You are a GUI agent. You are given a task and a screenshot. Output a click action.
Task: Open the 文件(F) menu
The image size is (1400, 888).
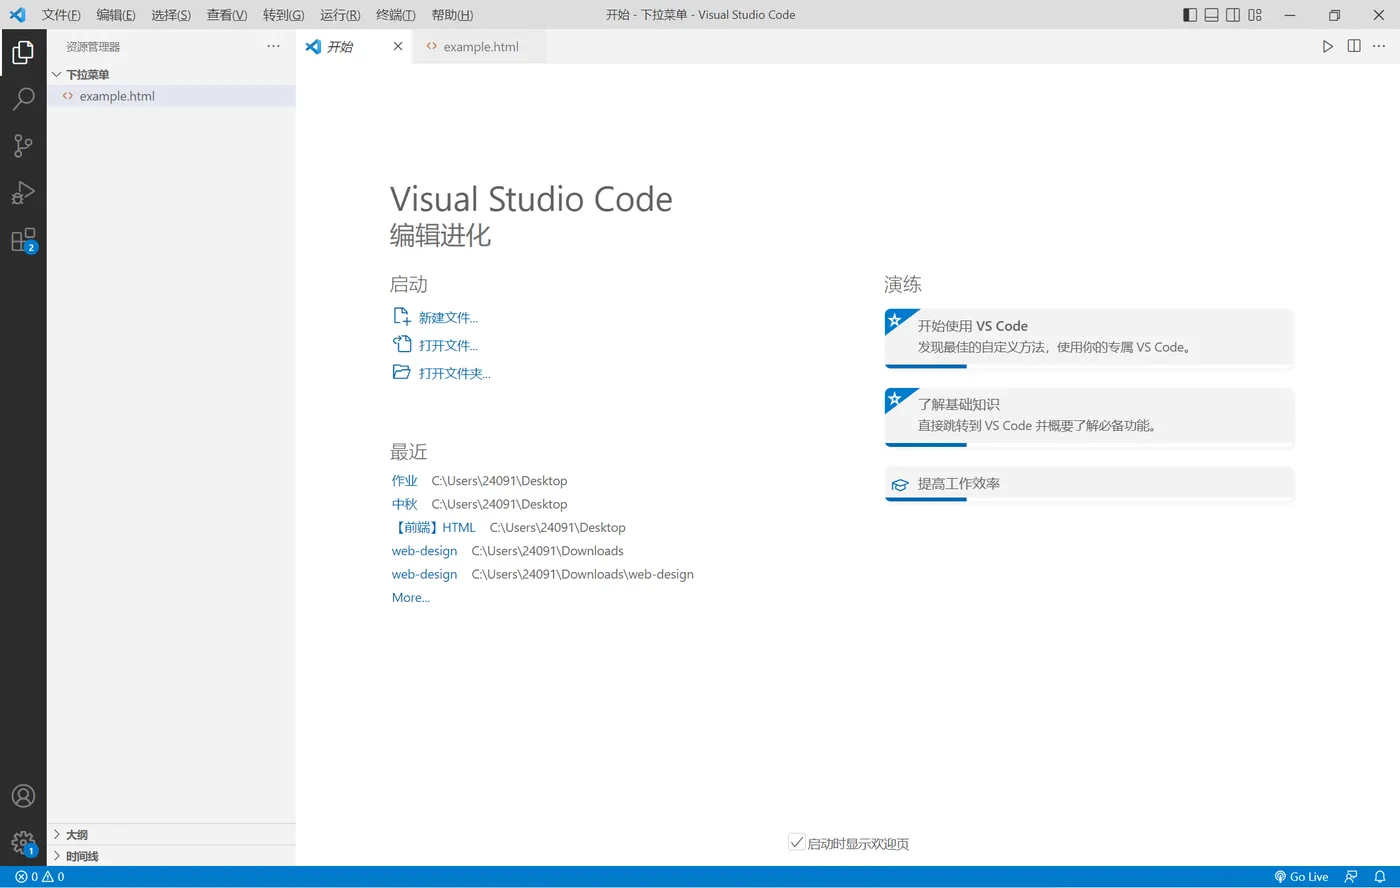click(x=61, y=15)
